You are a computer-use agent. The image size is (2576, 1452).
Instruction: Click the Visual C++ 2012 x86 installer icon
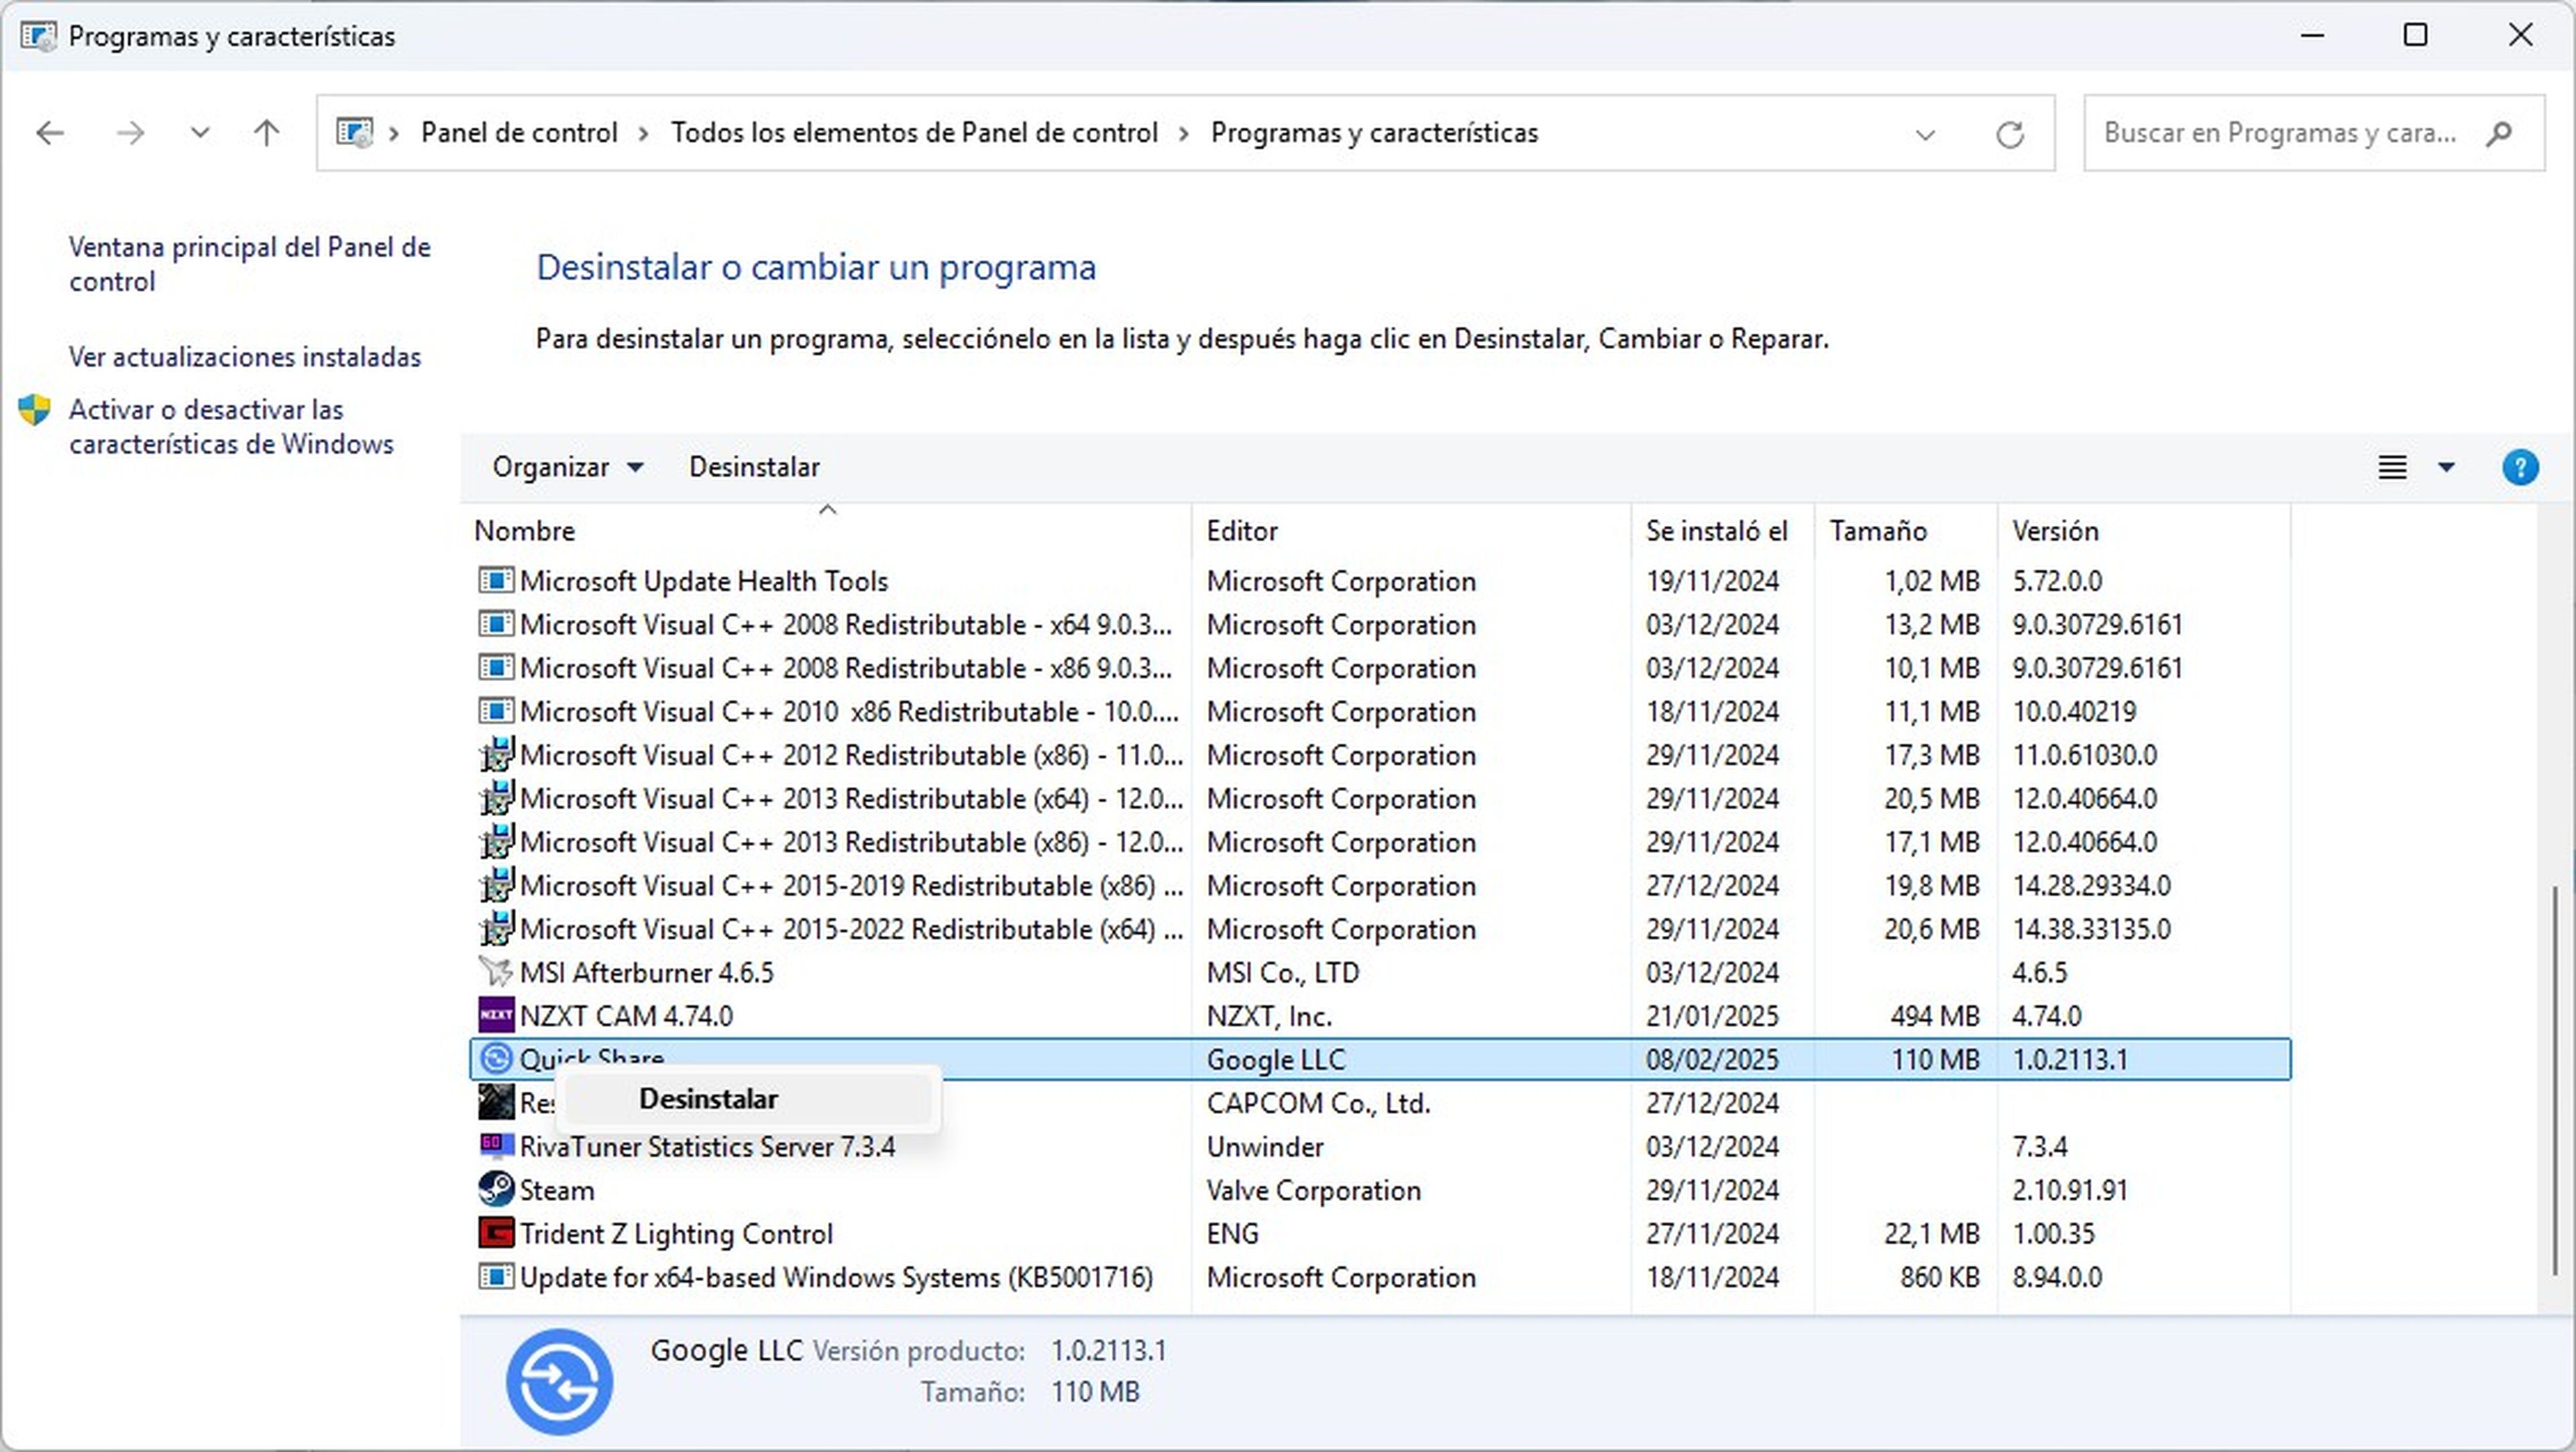(496, 754)
